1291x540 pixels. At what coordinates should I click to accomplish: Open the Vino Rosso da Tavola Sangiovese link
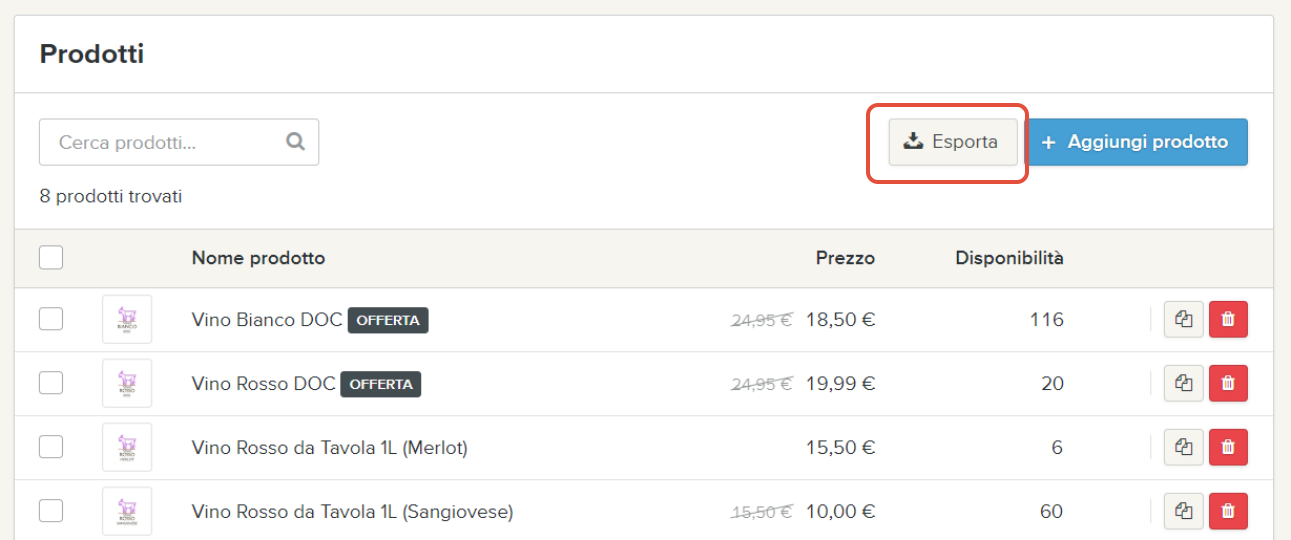tap(352, 512)
